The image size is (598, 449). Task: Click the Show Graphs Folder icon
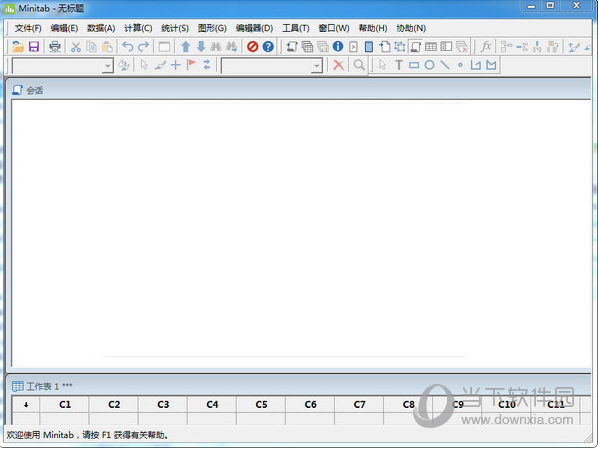tap(323, 47)
